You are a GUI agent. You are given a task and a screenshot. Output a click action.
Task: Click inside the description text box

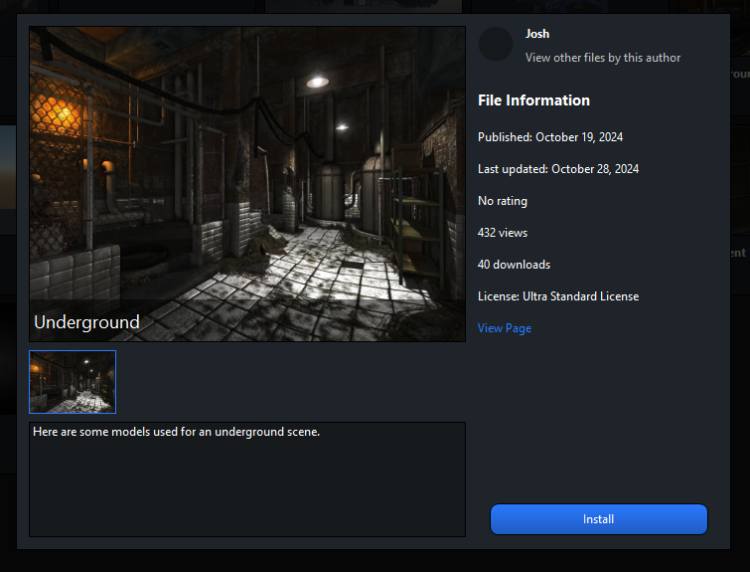click(x=247, y=479)
